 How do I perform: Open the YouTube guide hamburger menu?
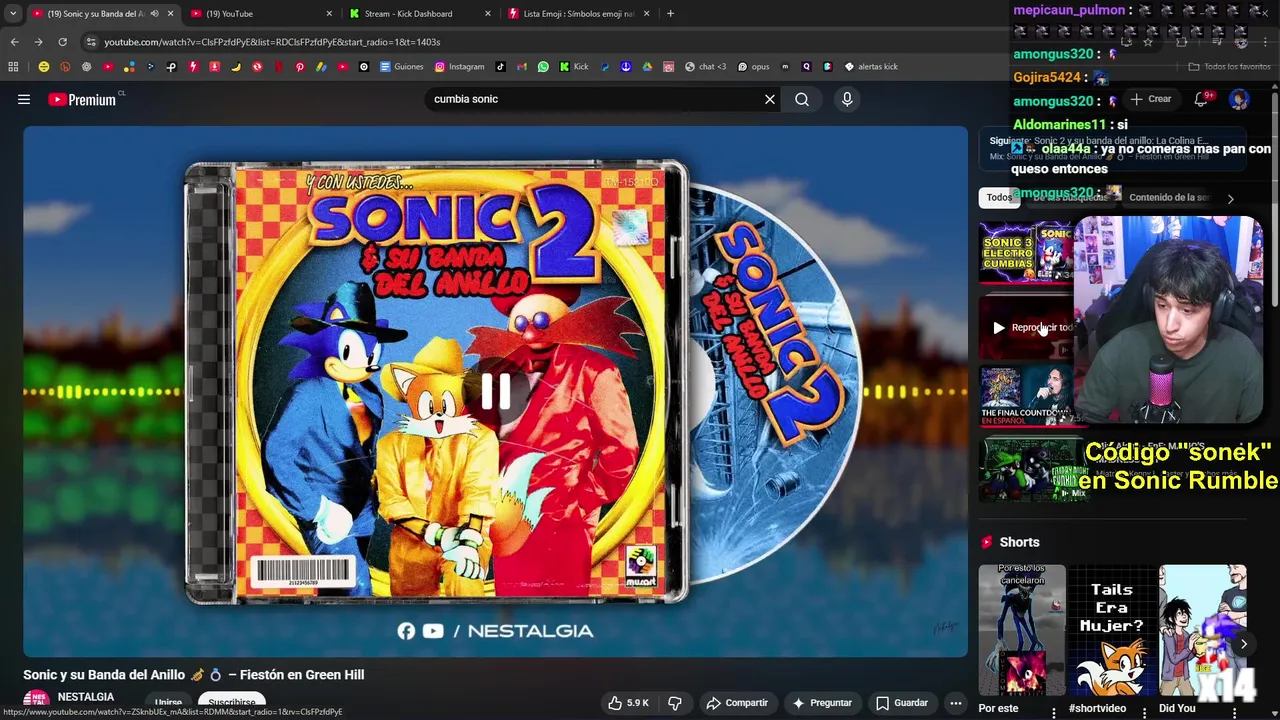[24, 99]
